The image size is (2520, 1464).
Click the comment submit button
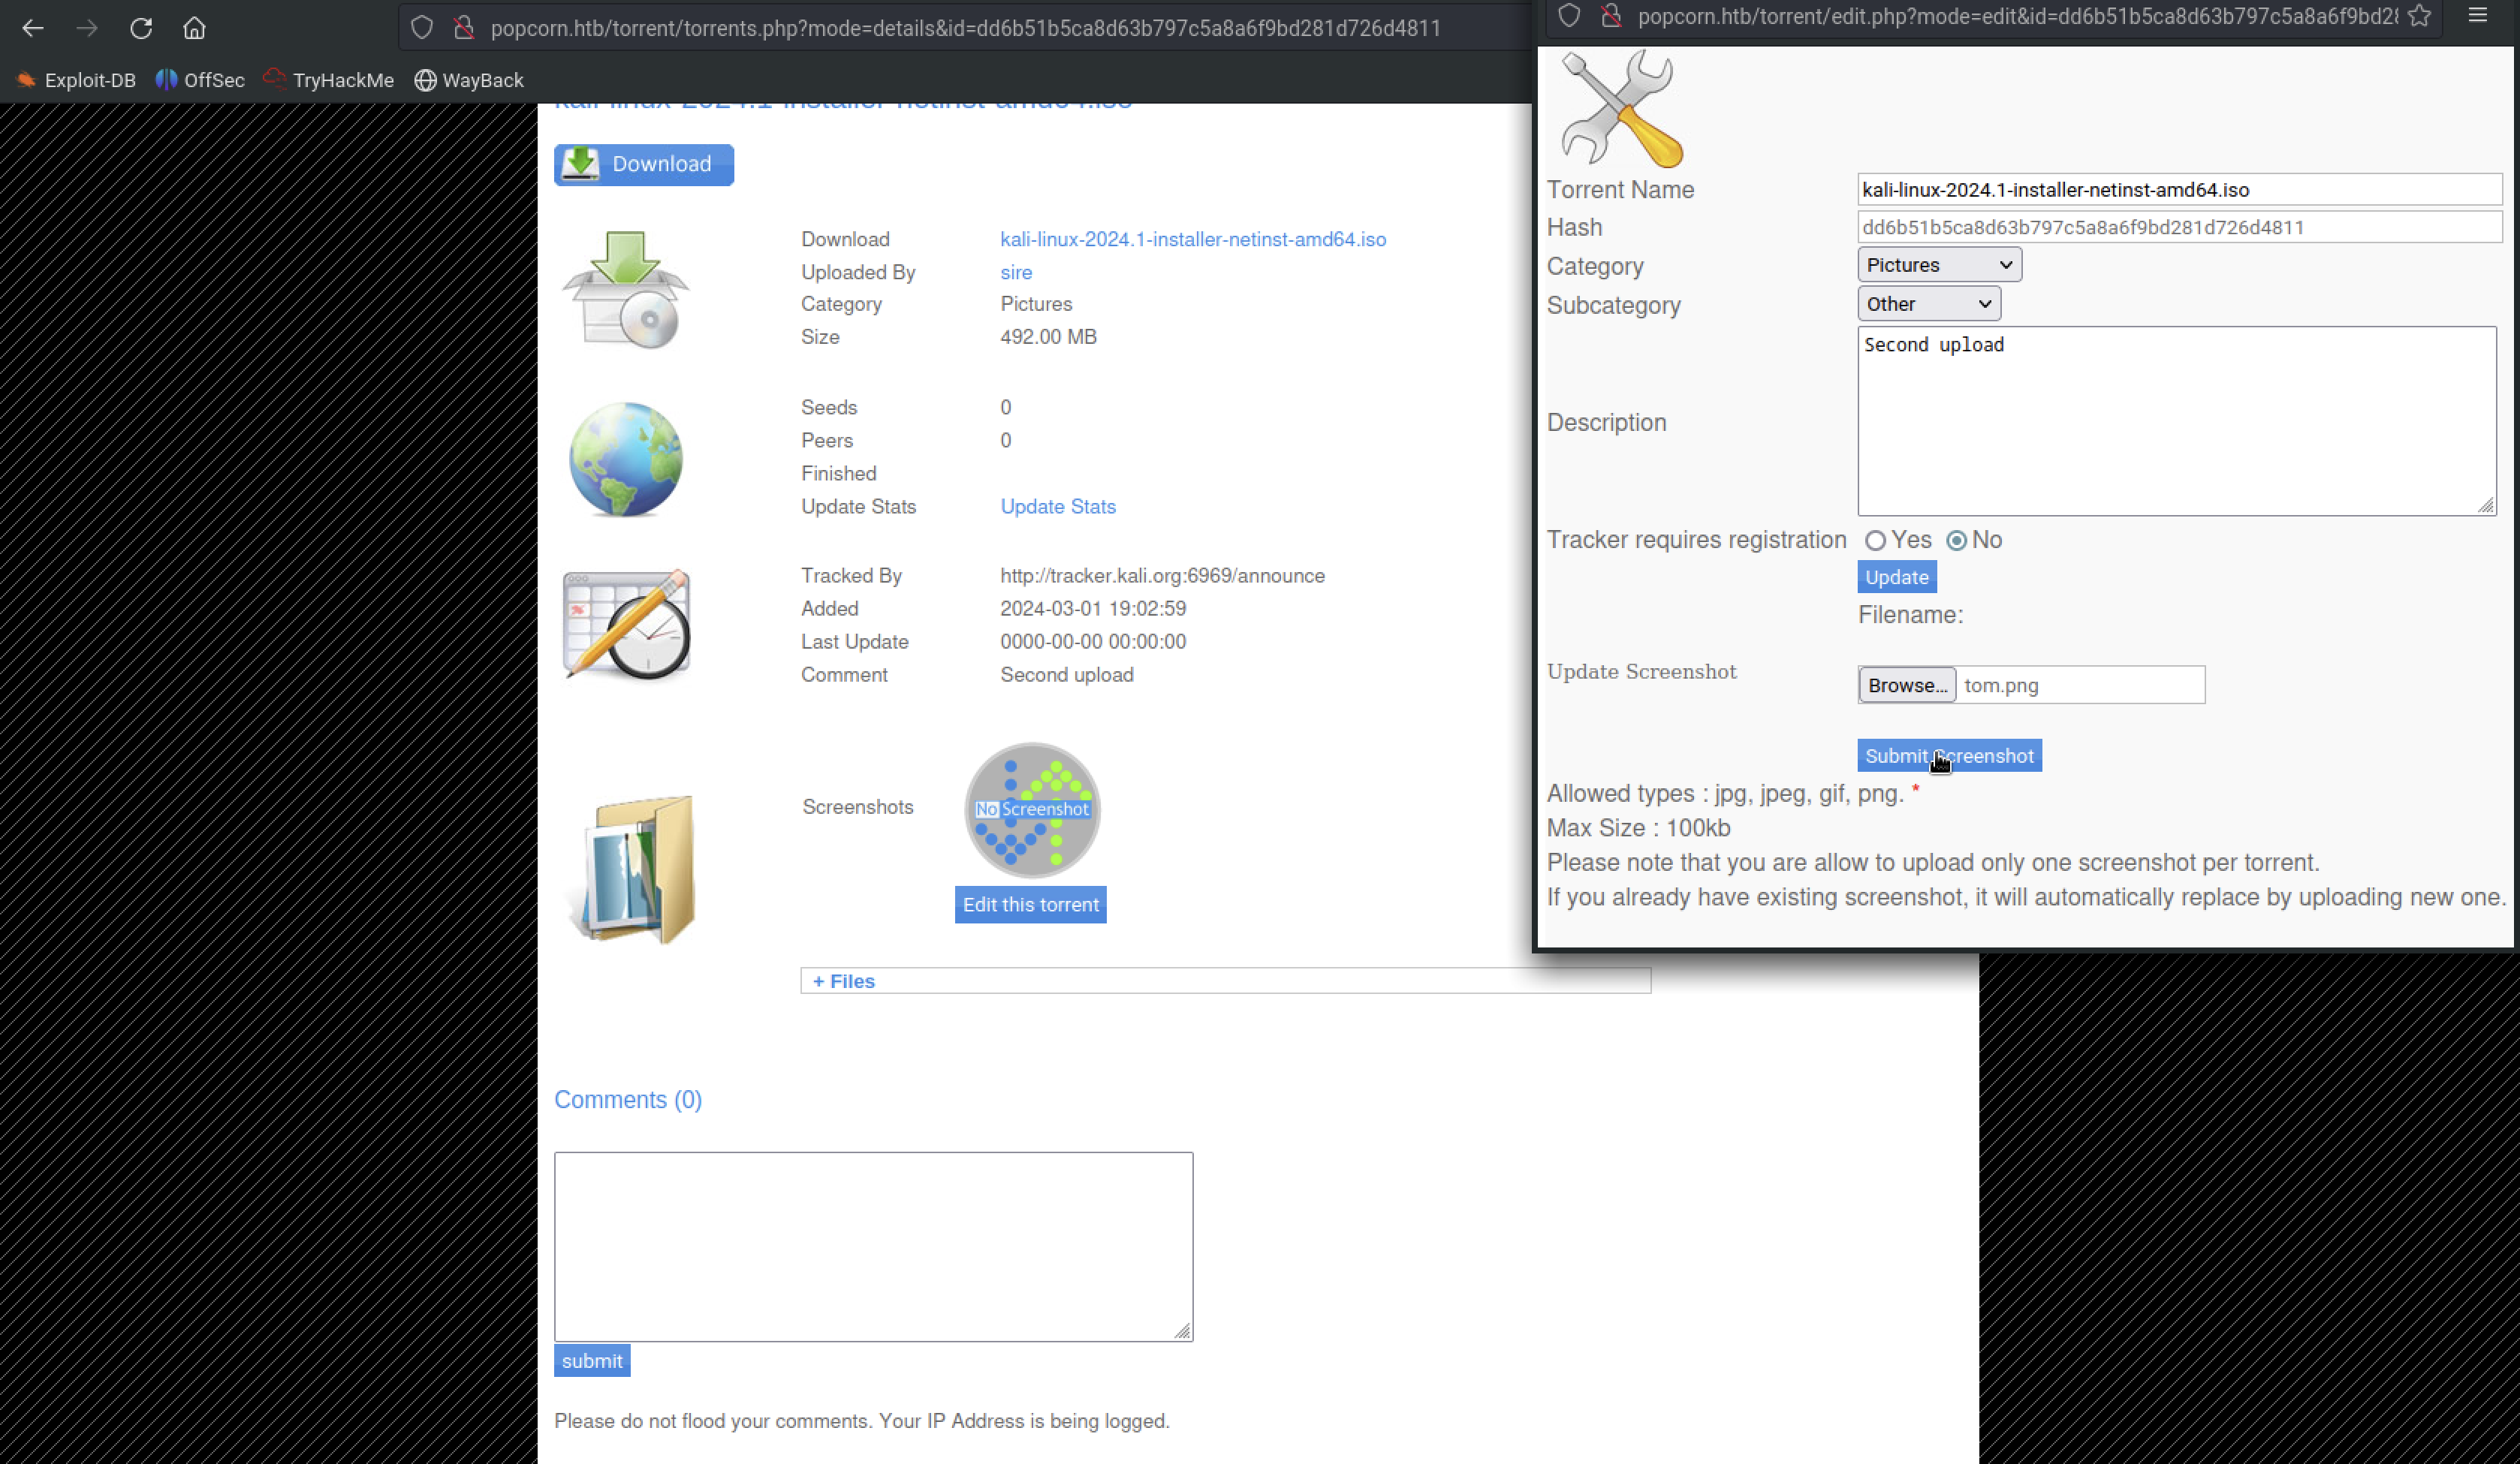coord(592,1361)
